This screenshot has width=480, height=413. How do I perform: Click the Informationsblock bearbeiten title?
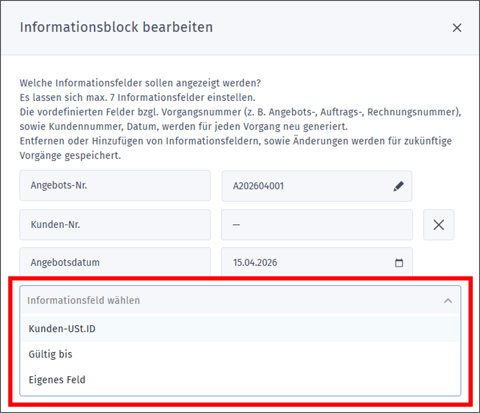pos(116,27)
